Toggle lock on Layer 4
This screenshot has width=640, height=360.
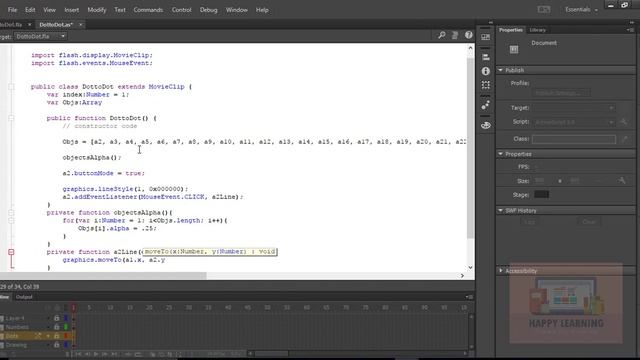pos(57,318)
